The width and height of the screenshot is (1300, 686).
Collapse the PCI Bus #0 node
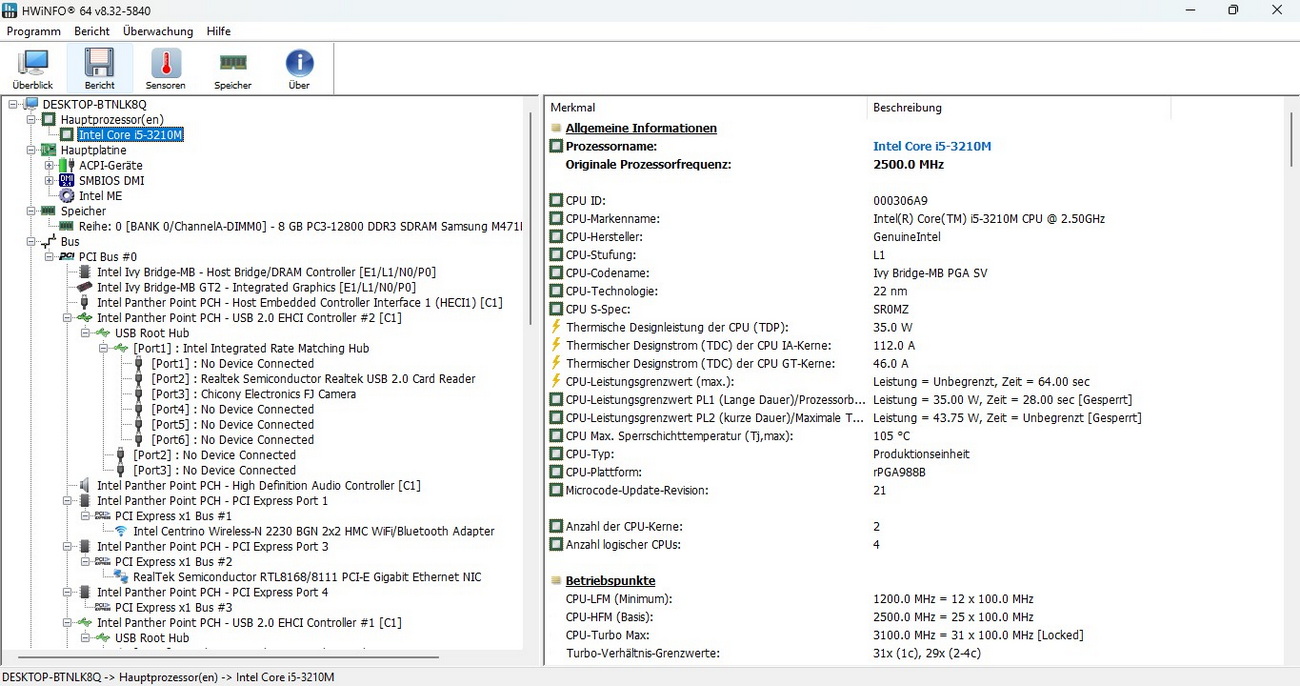point(49,257)
